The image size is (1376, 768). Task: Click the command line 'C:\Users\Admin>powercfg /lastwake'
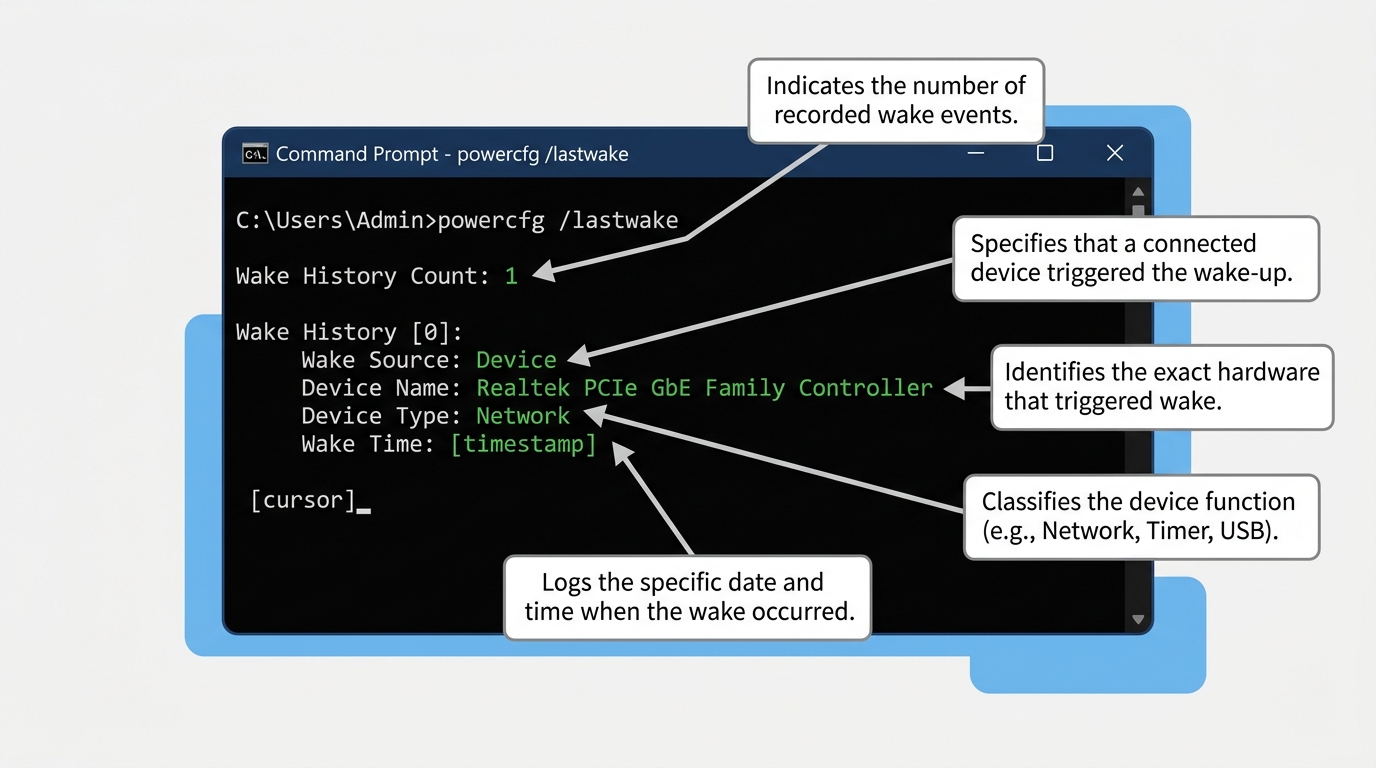coord(457,221)
